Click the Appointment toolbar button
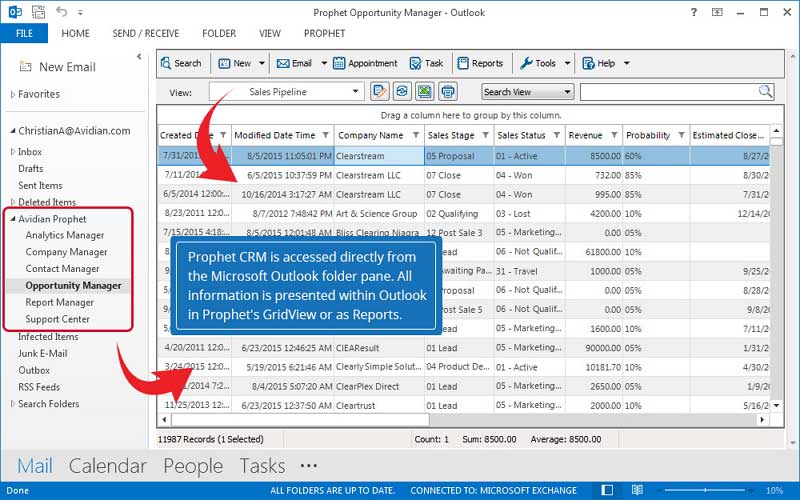 365,63
